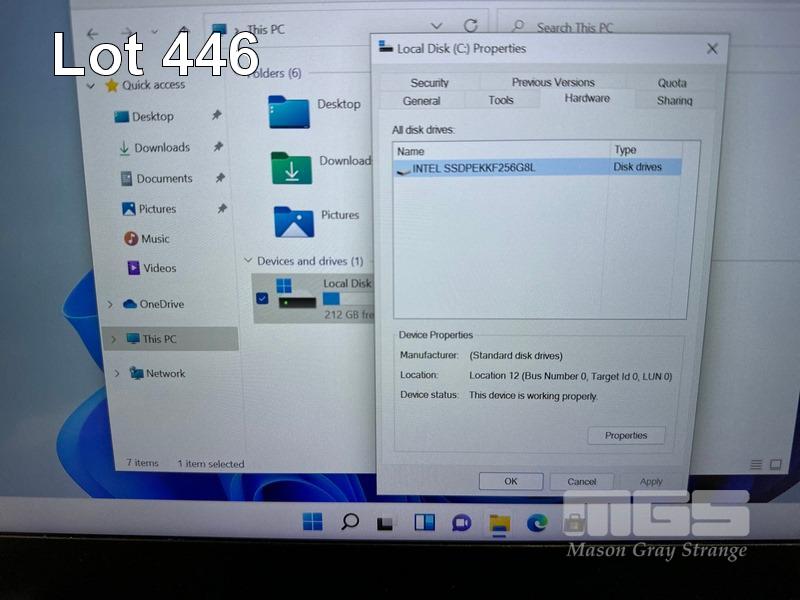
Task: Open the address bar history dropdown
Action: coord(436,27)
